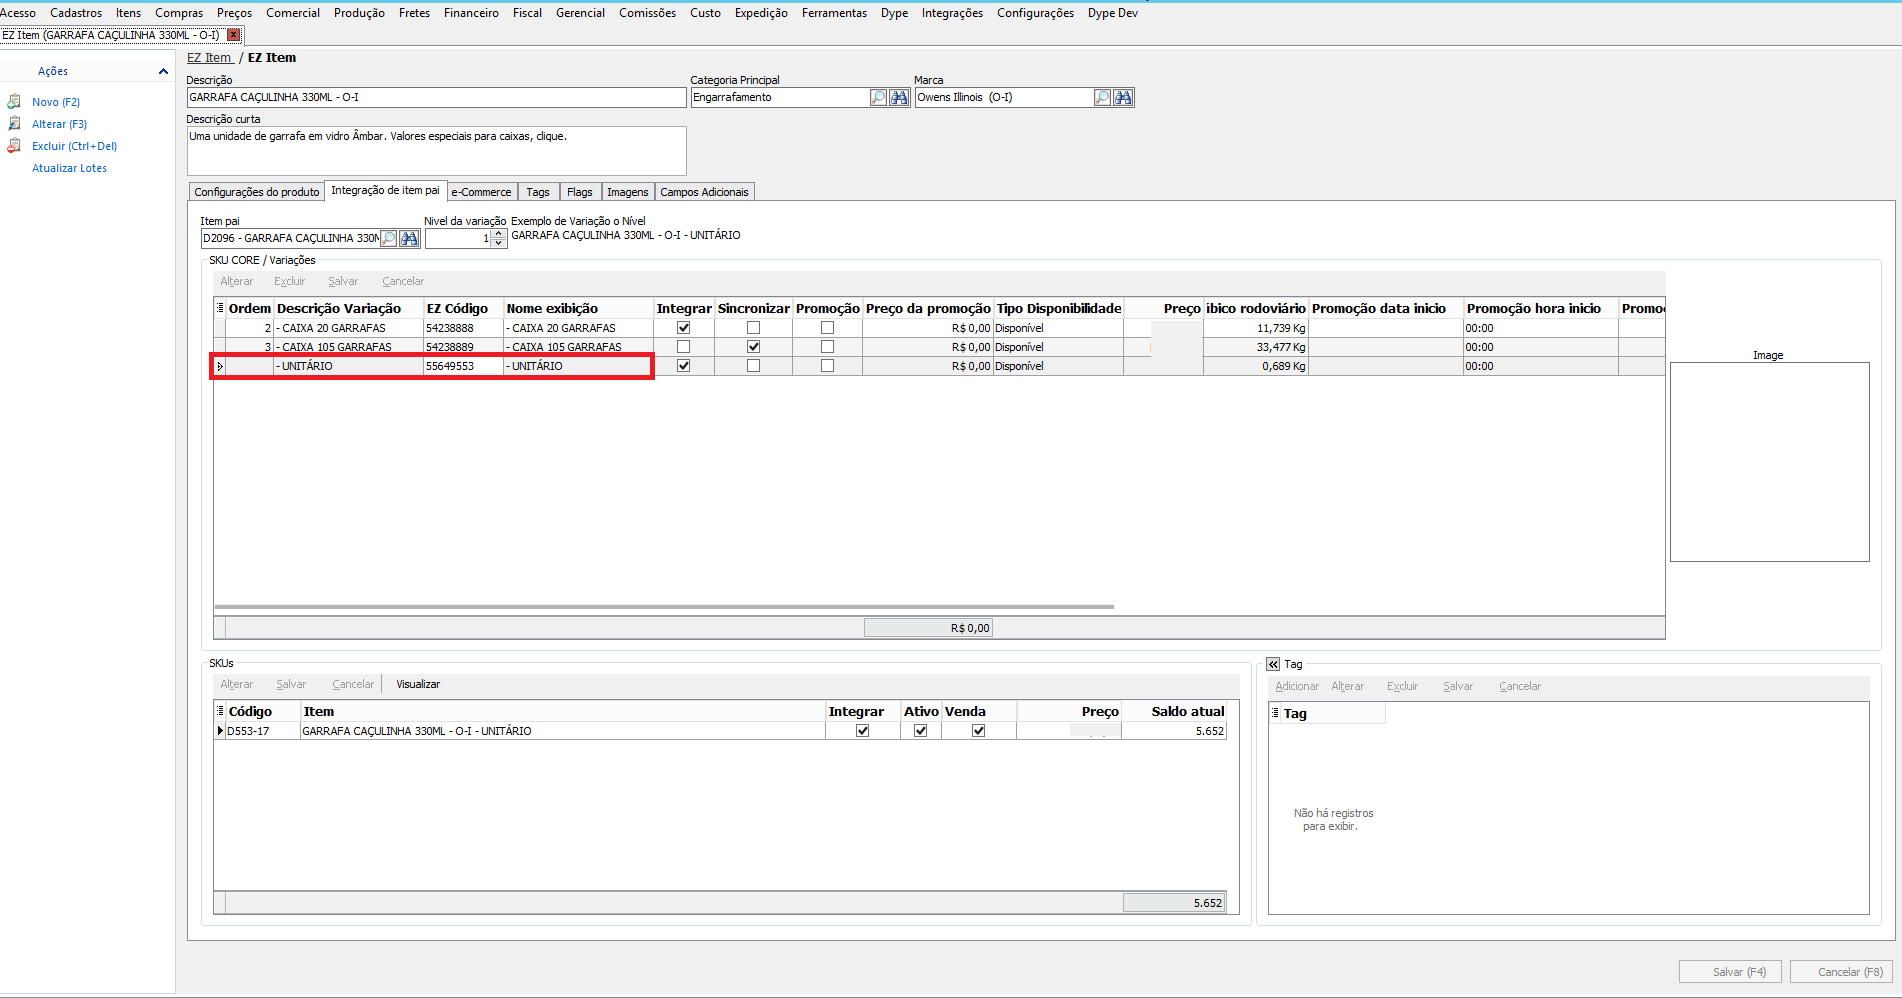Open column chooser of SKUs grid

pos(220,711)
